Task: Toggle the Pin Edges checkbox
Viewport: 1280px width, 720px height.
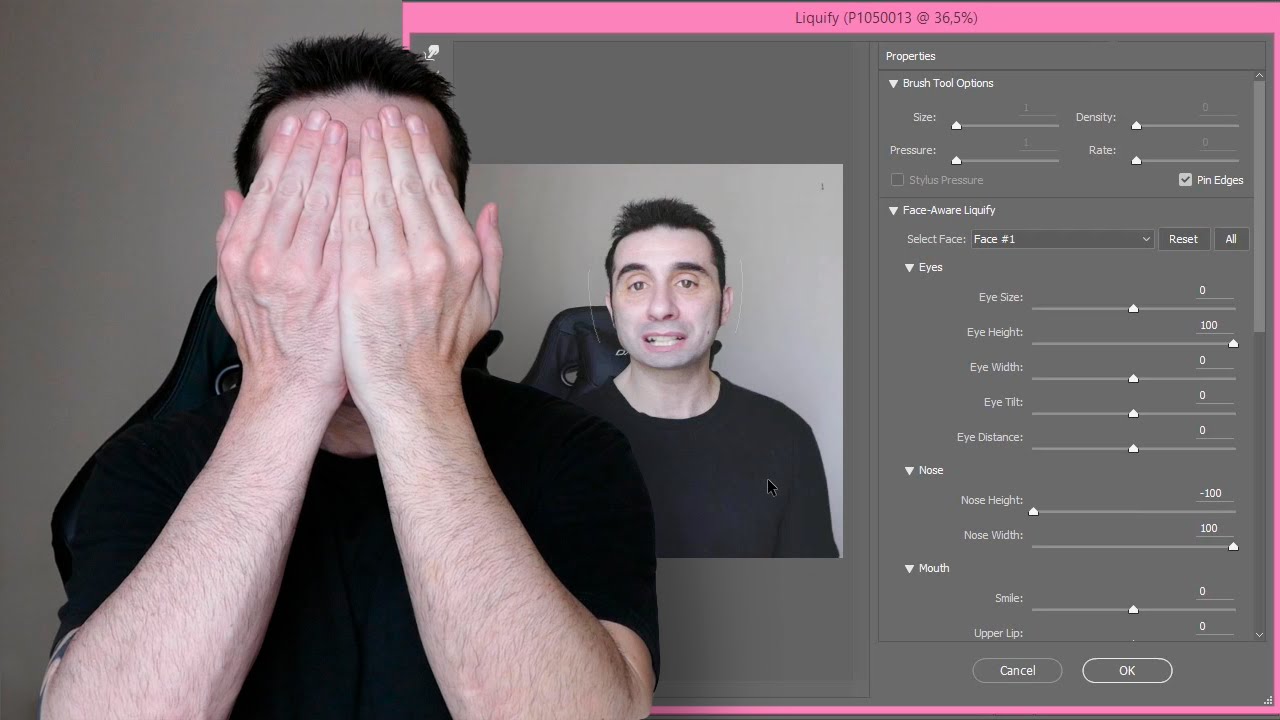Action: pos(1185,180)
